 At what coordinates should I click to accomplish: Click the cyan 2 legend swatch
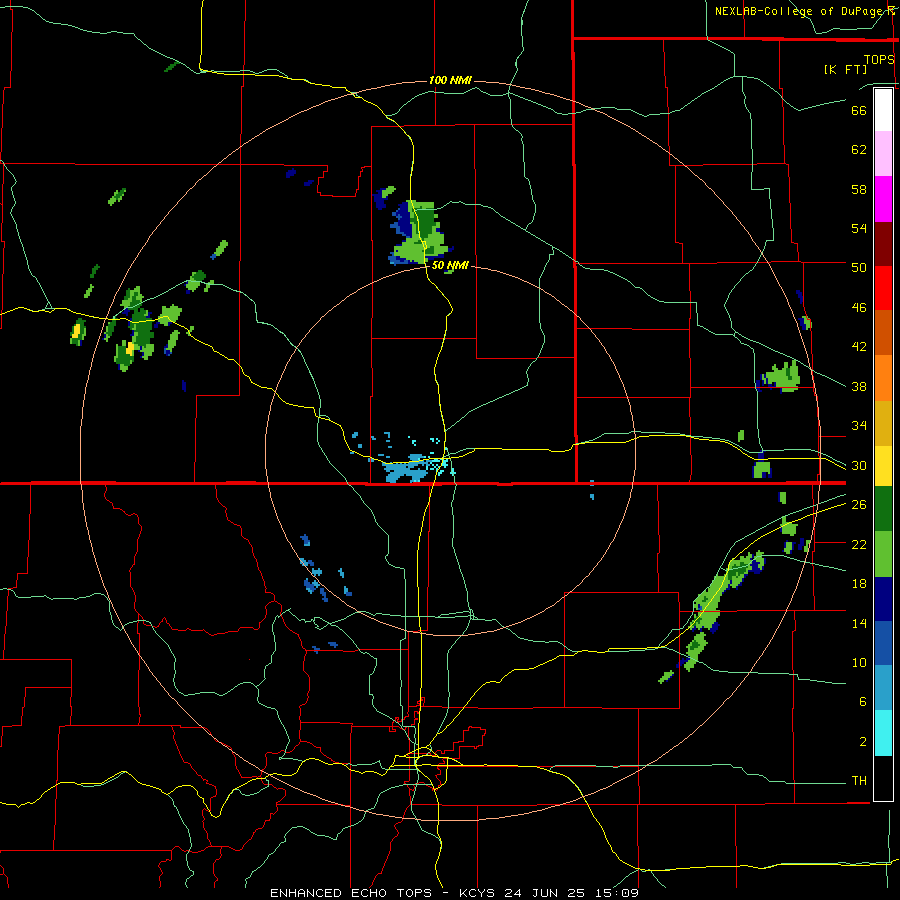[x=883, y=733]
